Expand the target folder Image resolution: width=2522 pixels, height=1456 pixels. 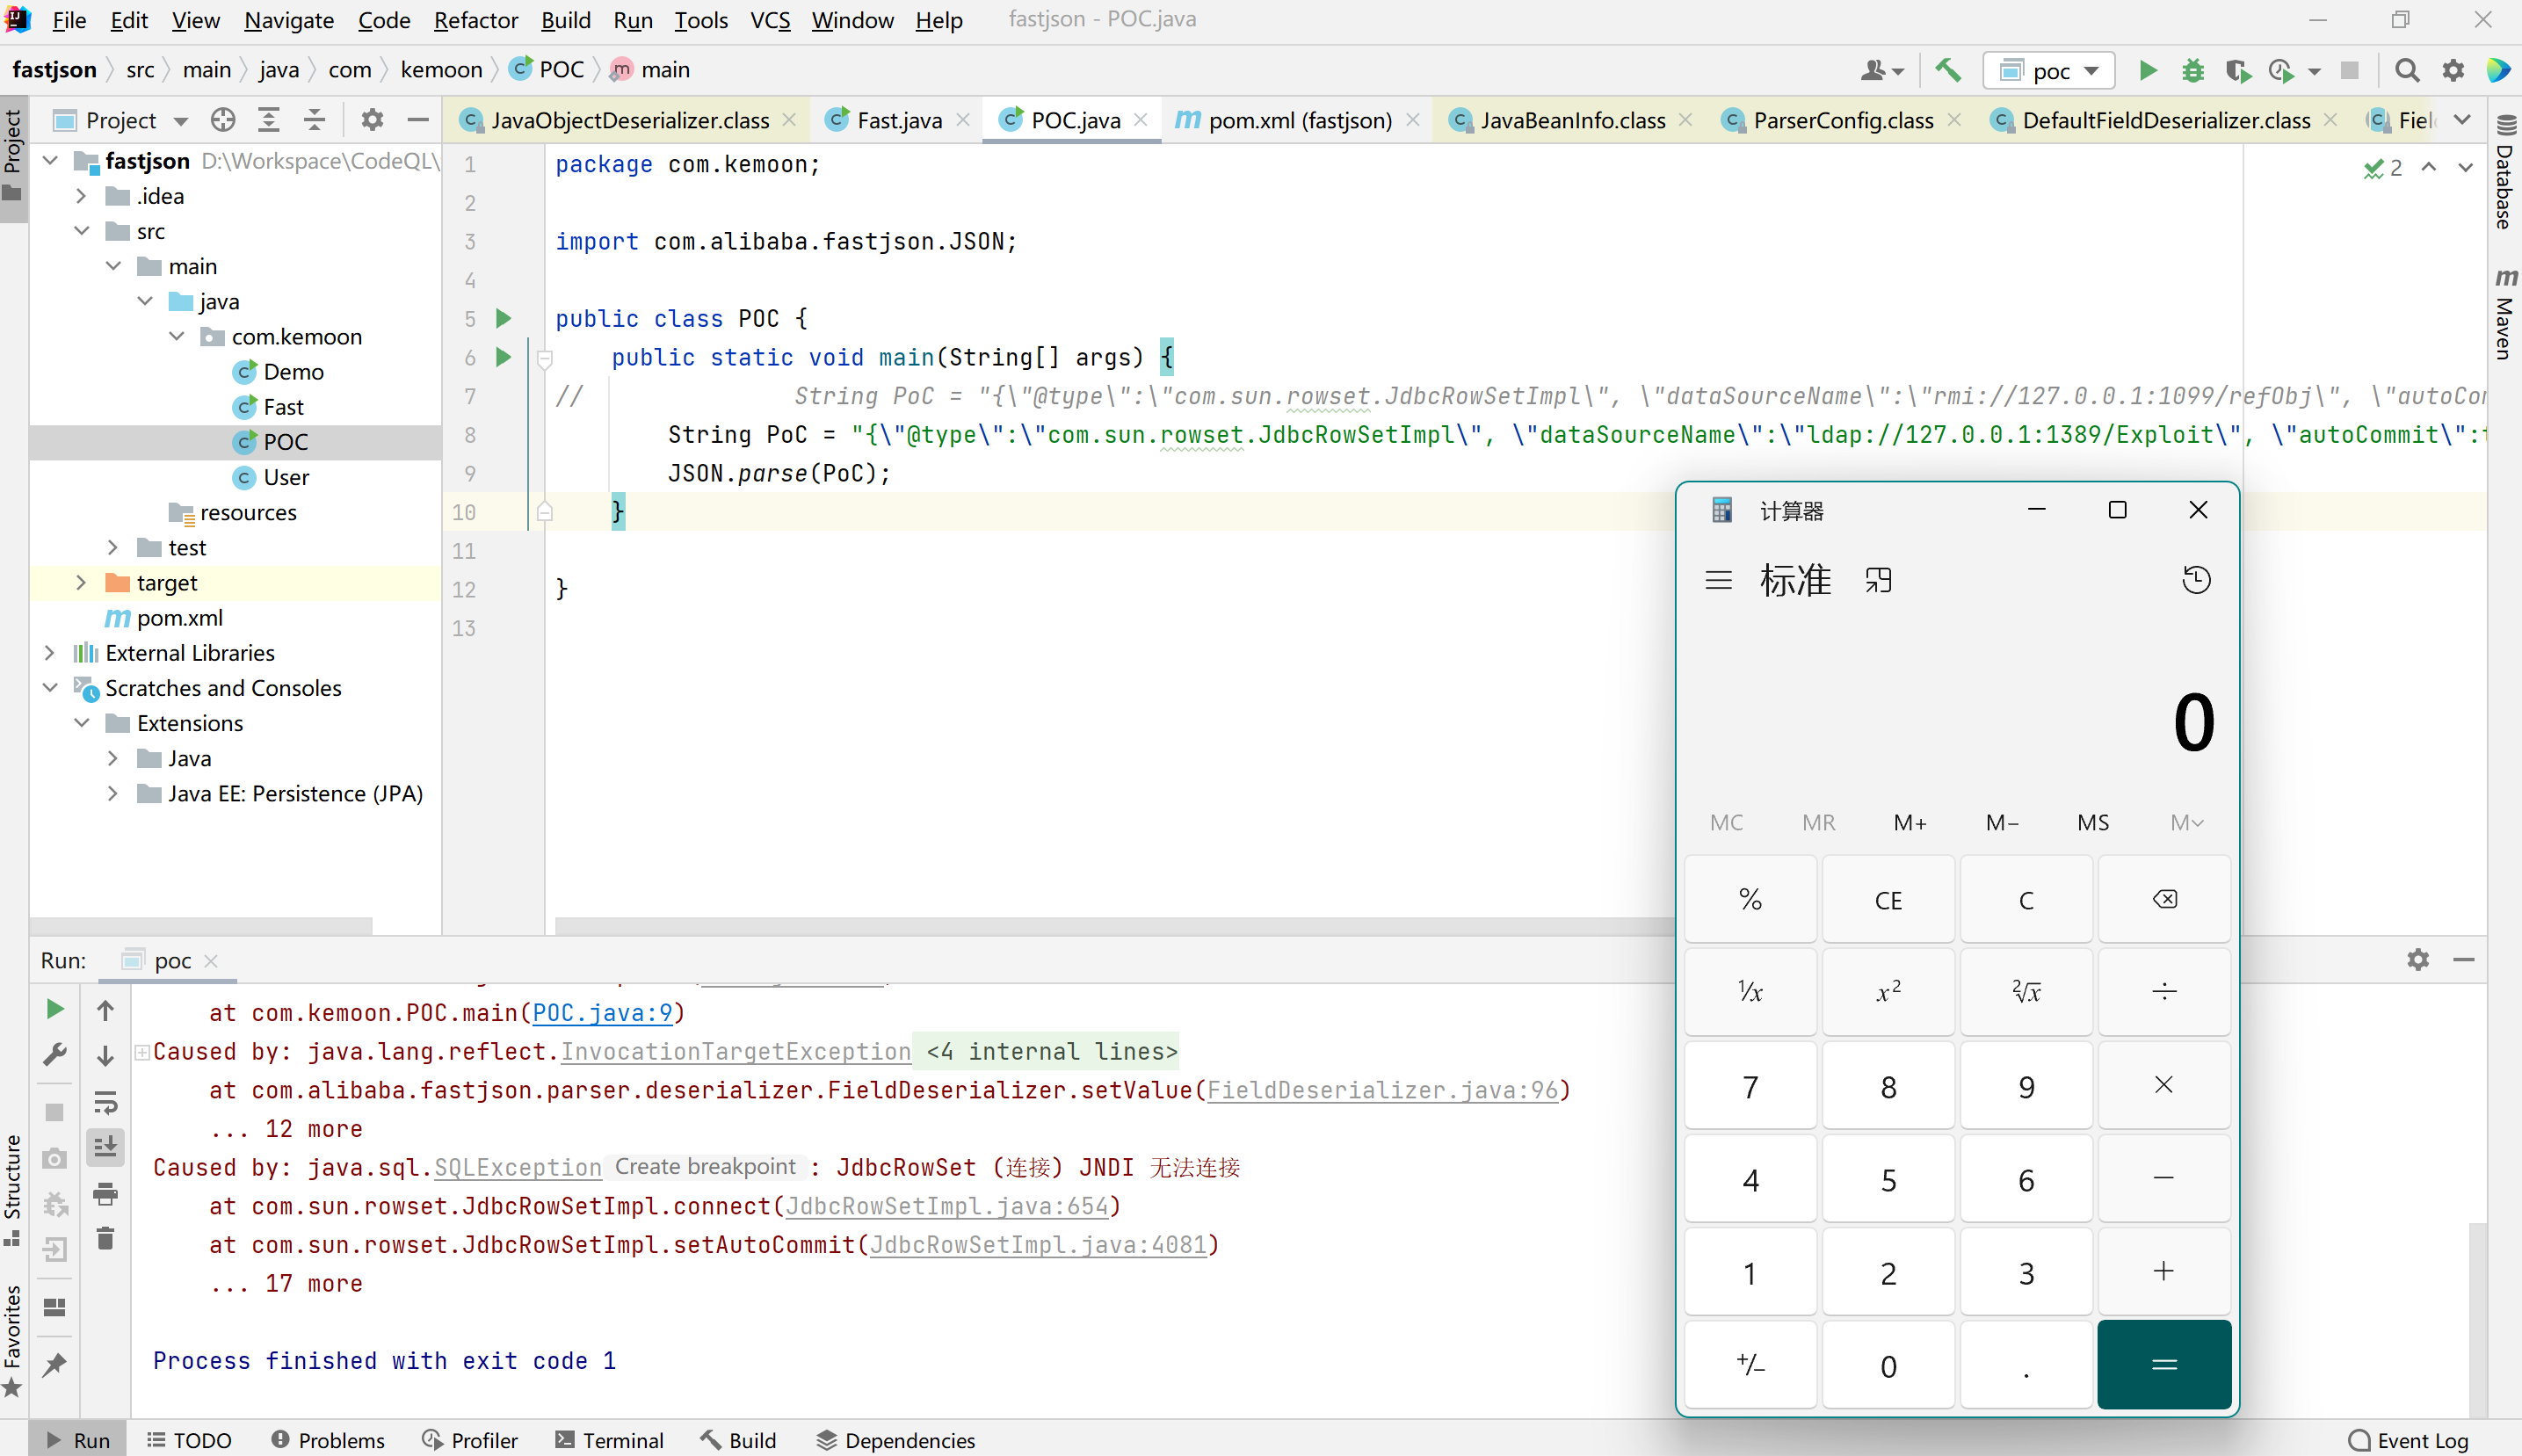(x=81, y=583)
